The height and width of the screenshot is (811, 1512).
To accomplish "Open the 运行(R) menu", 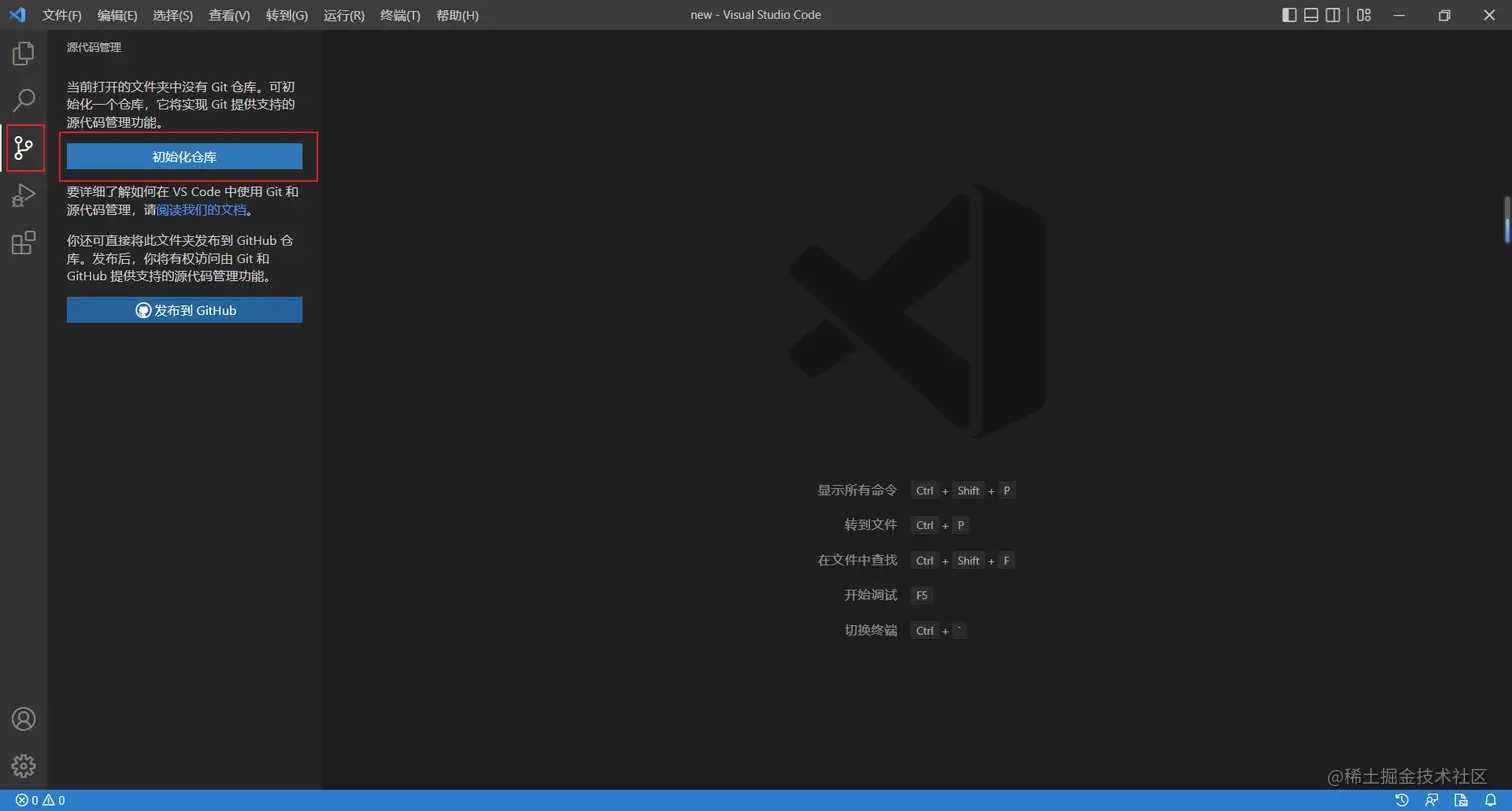I will pos(344,15).
